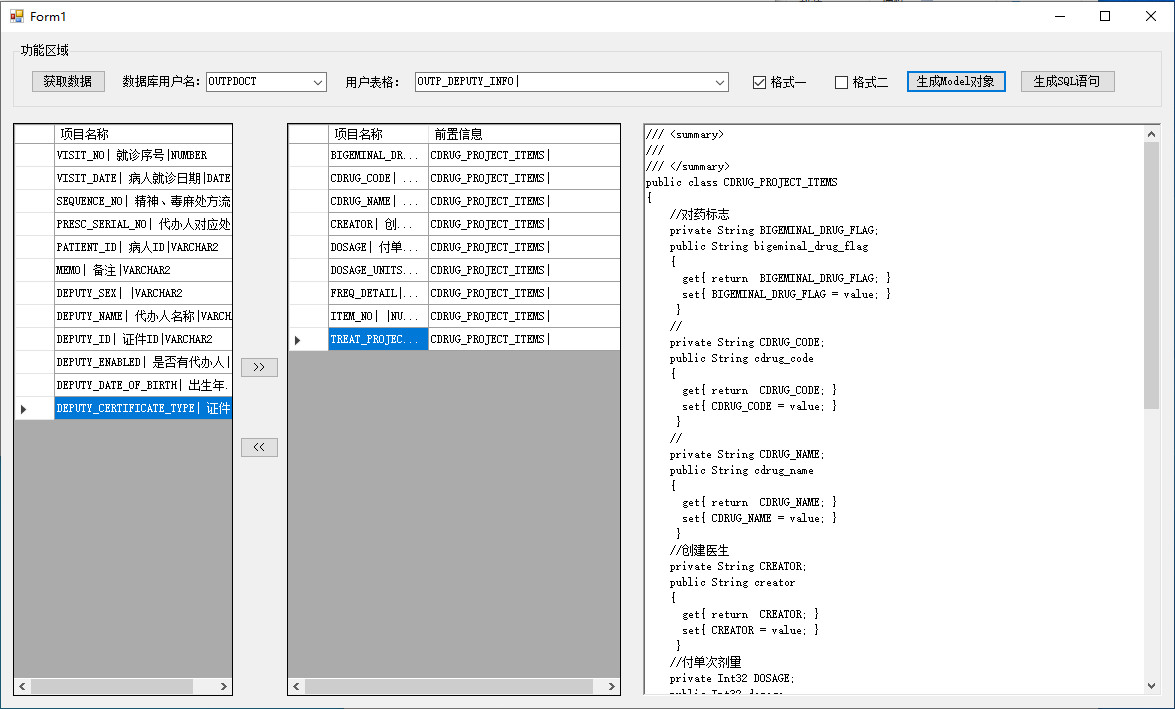Move selected field back with << button
This screenshot has height=709, width=1175.
(259, 447)
